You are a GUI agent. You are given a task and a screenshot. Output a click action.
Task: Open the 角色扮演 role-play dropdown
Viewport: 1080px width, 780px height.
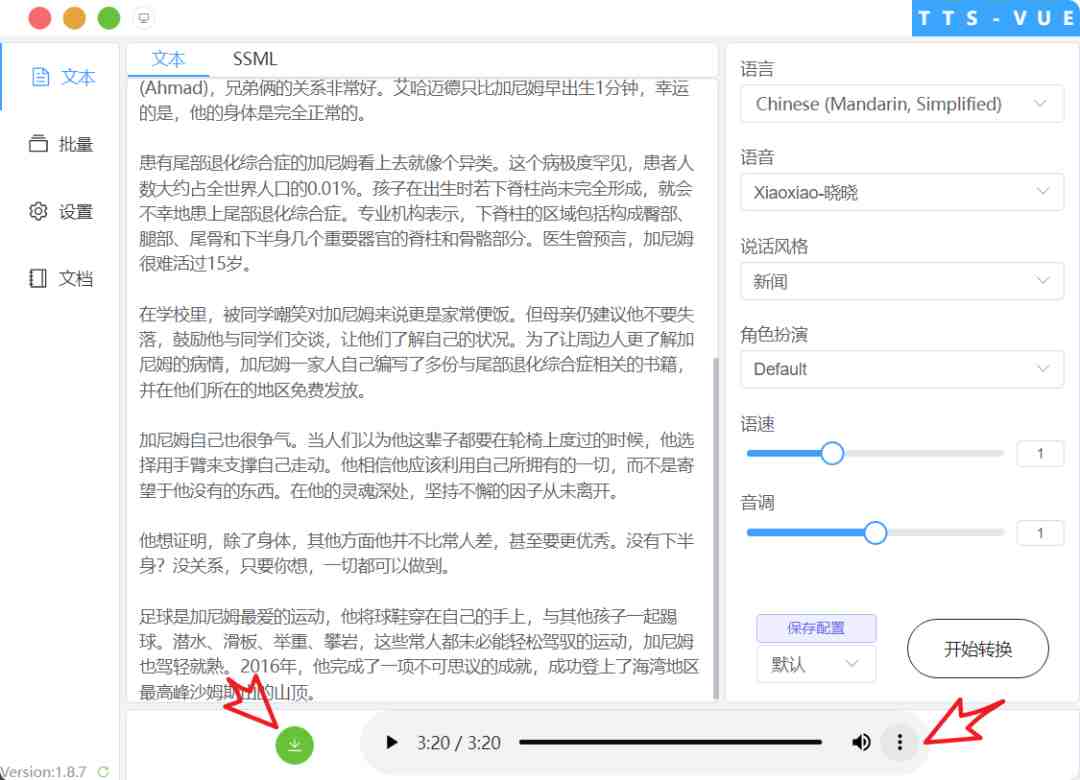[901, 369]
